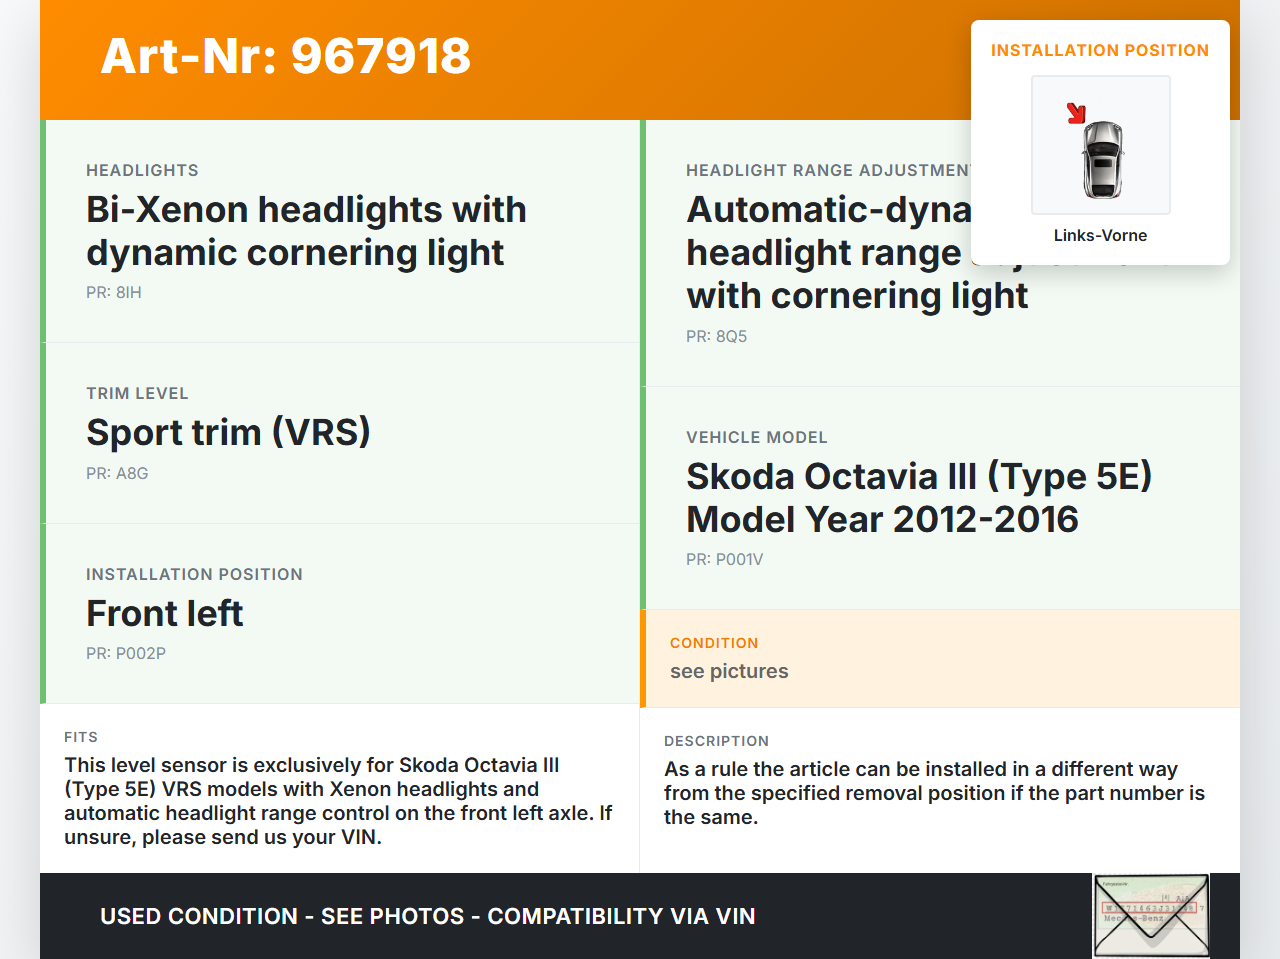Image resolution: width=1280 pixels, height=959 pixels.
Task: Click the paragraph starting "This level sensor is exclusively"
Action: (338, 801)
